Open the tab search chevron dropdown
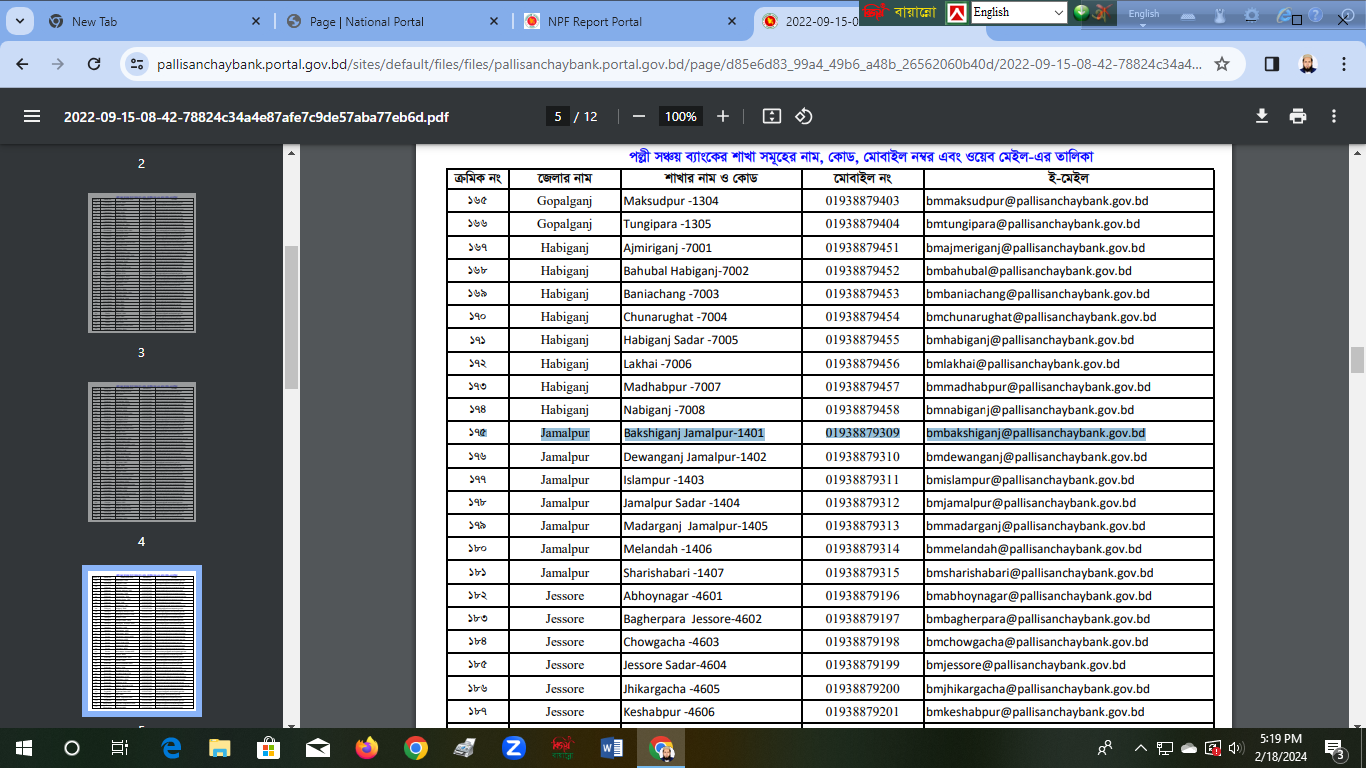This screenshot has height=768, width=1366. (x=24, y=21)
